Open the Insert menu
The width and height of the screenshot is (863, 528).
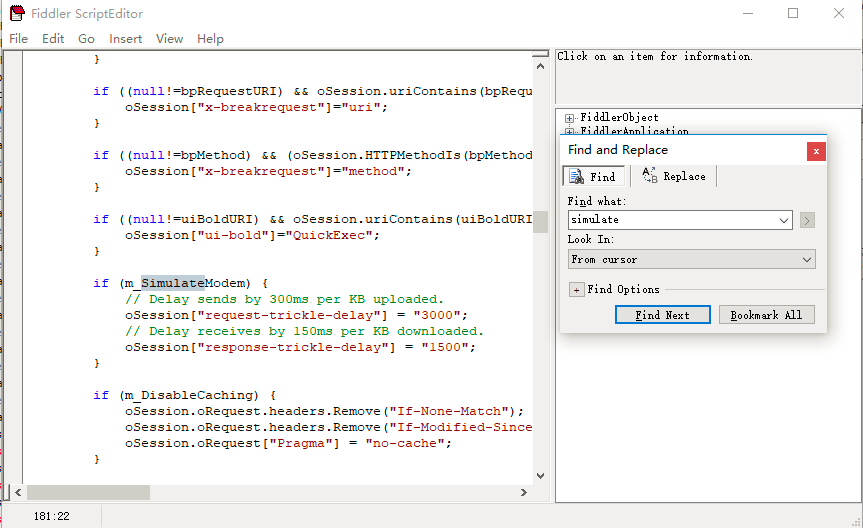tap(125, 39)
